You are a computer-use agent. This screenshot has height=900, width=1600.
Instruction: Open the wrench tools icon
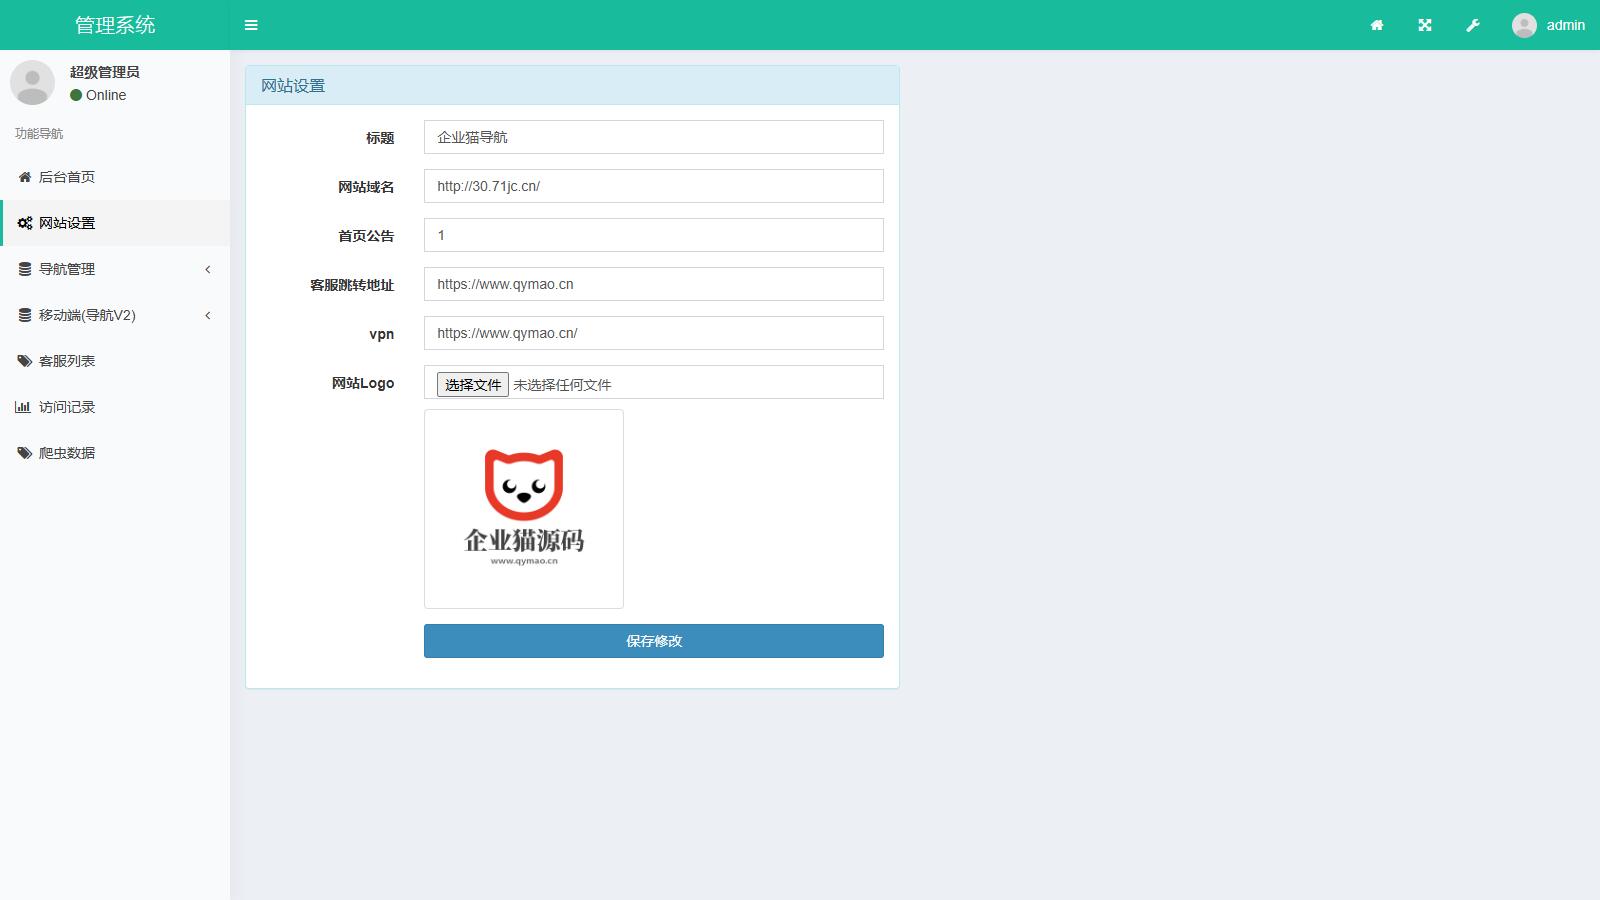[x=1473, y=25]
